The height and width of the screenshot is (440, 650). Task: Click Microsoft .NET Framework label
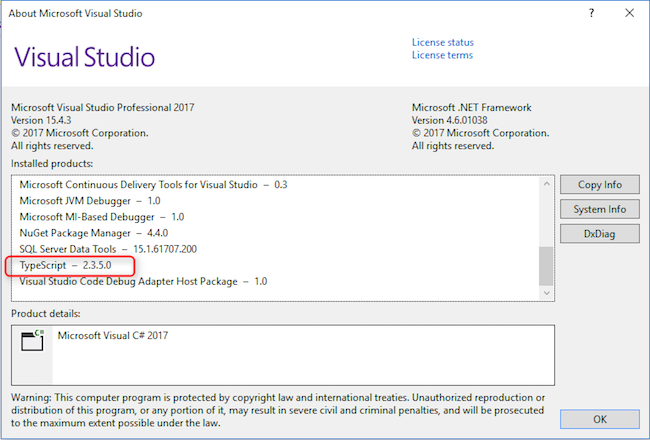(471, 107)
